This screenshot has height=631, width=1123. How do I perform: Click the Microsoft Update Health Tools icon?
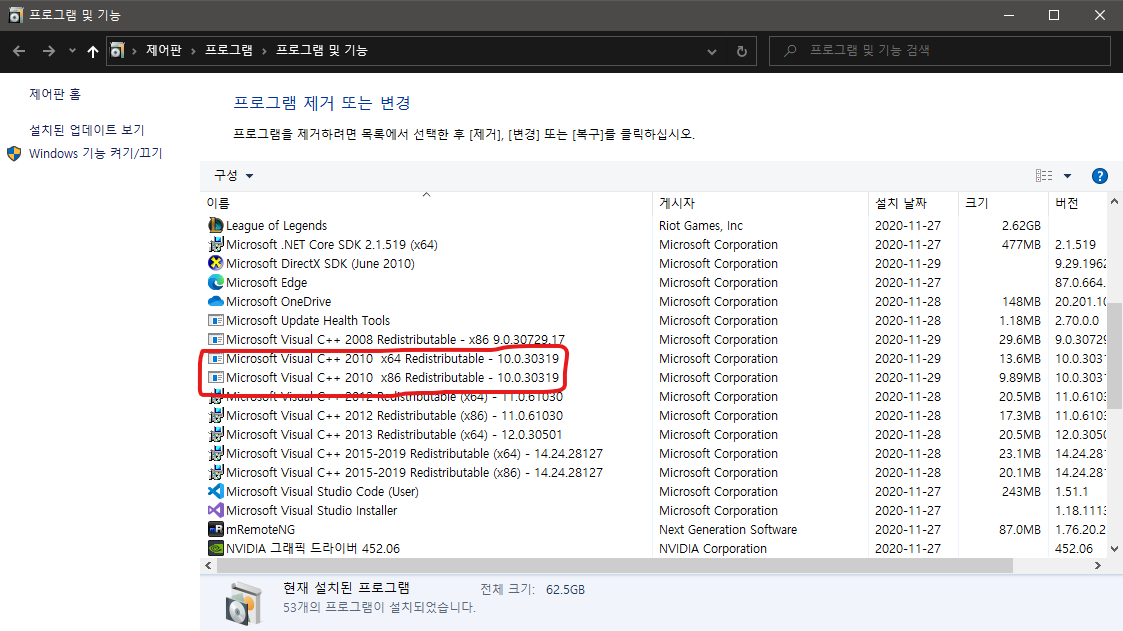pyautogui.click(x=216, y=320)
